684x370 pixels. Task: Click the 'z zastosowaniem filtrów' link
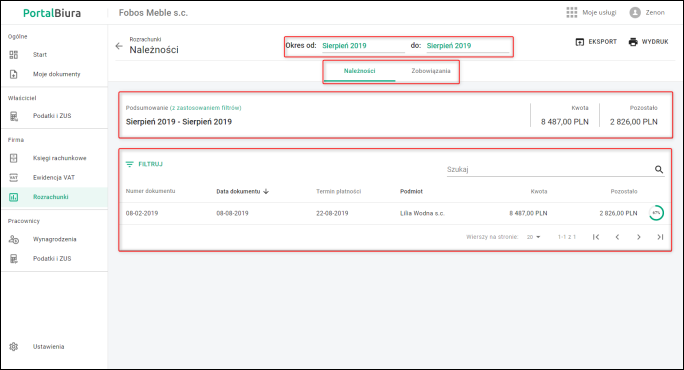205,108
